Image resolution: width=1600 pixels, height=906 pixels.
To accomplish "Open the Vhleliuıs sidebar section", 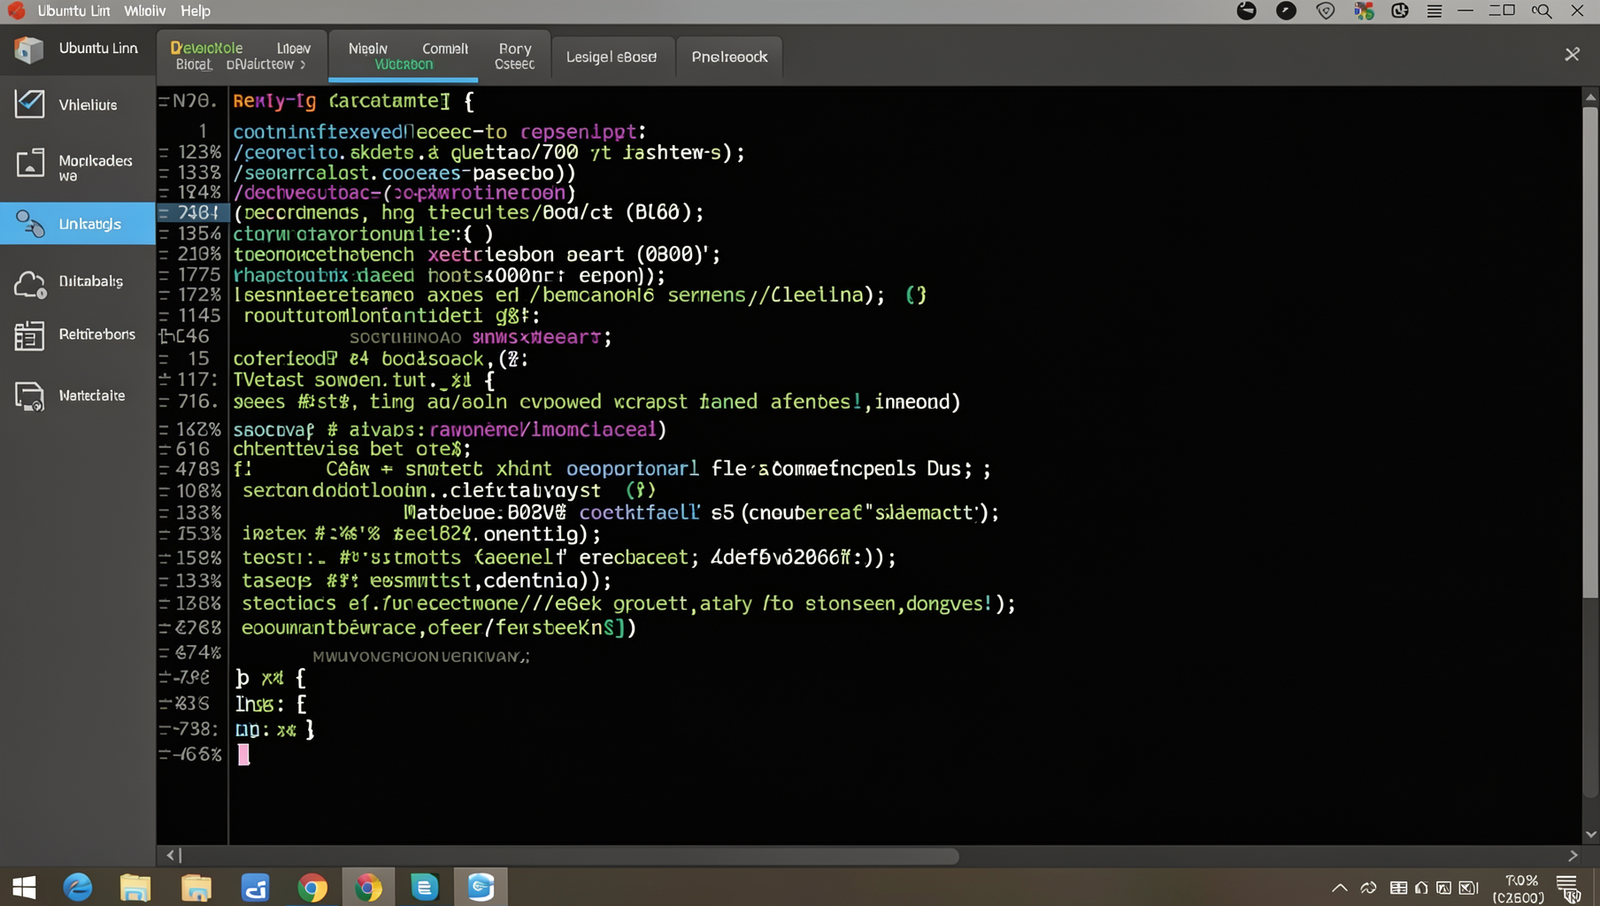I will (x=77, y=104).
